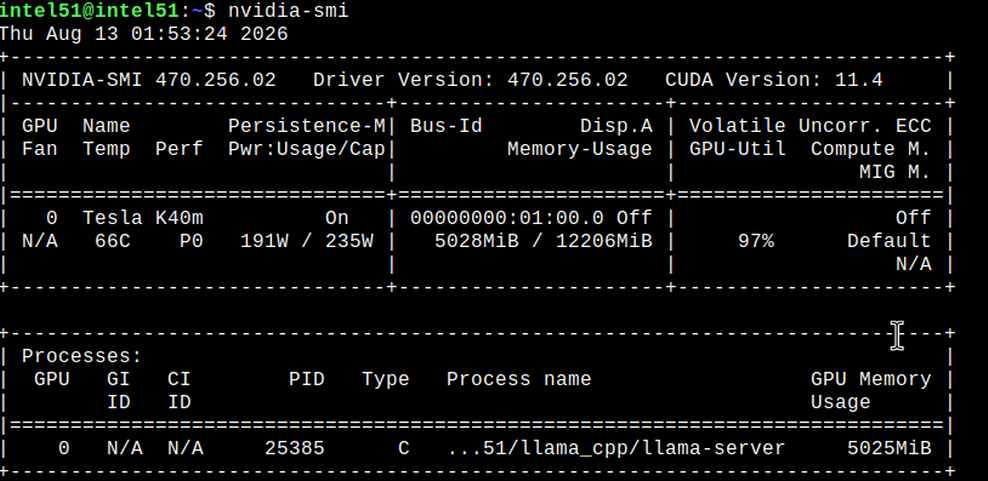Viewport: 988px width, 481px height.
Task: Click the Persistence-M On value
Action: [x=336, y=218]
